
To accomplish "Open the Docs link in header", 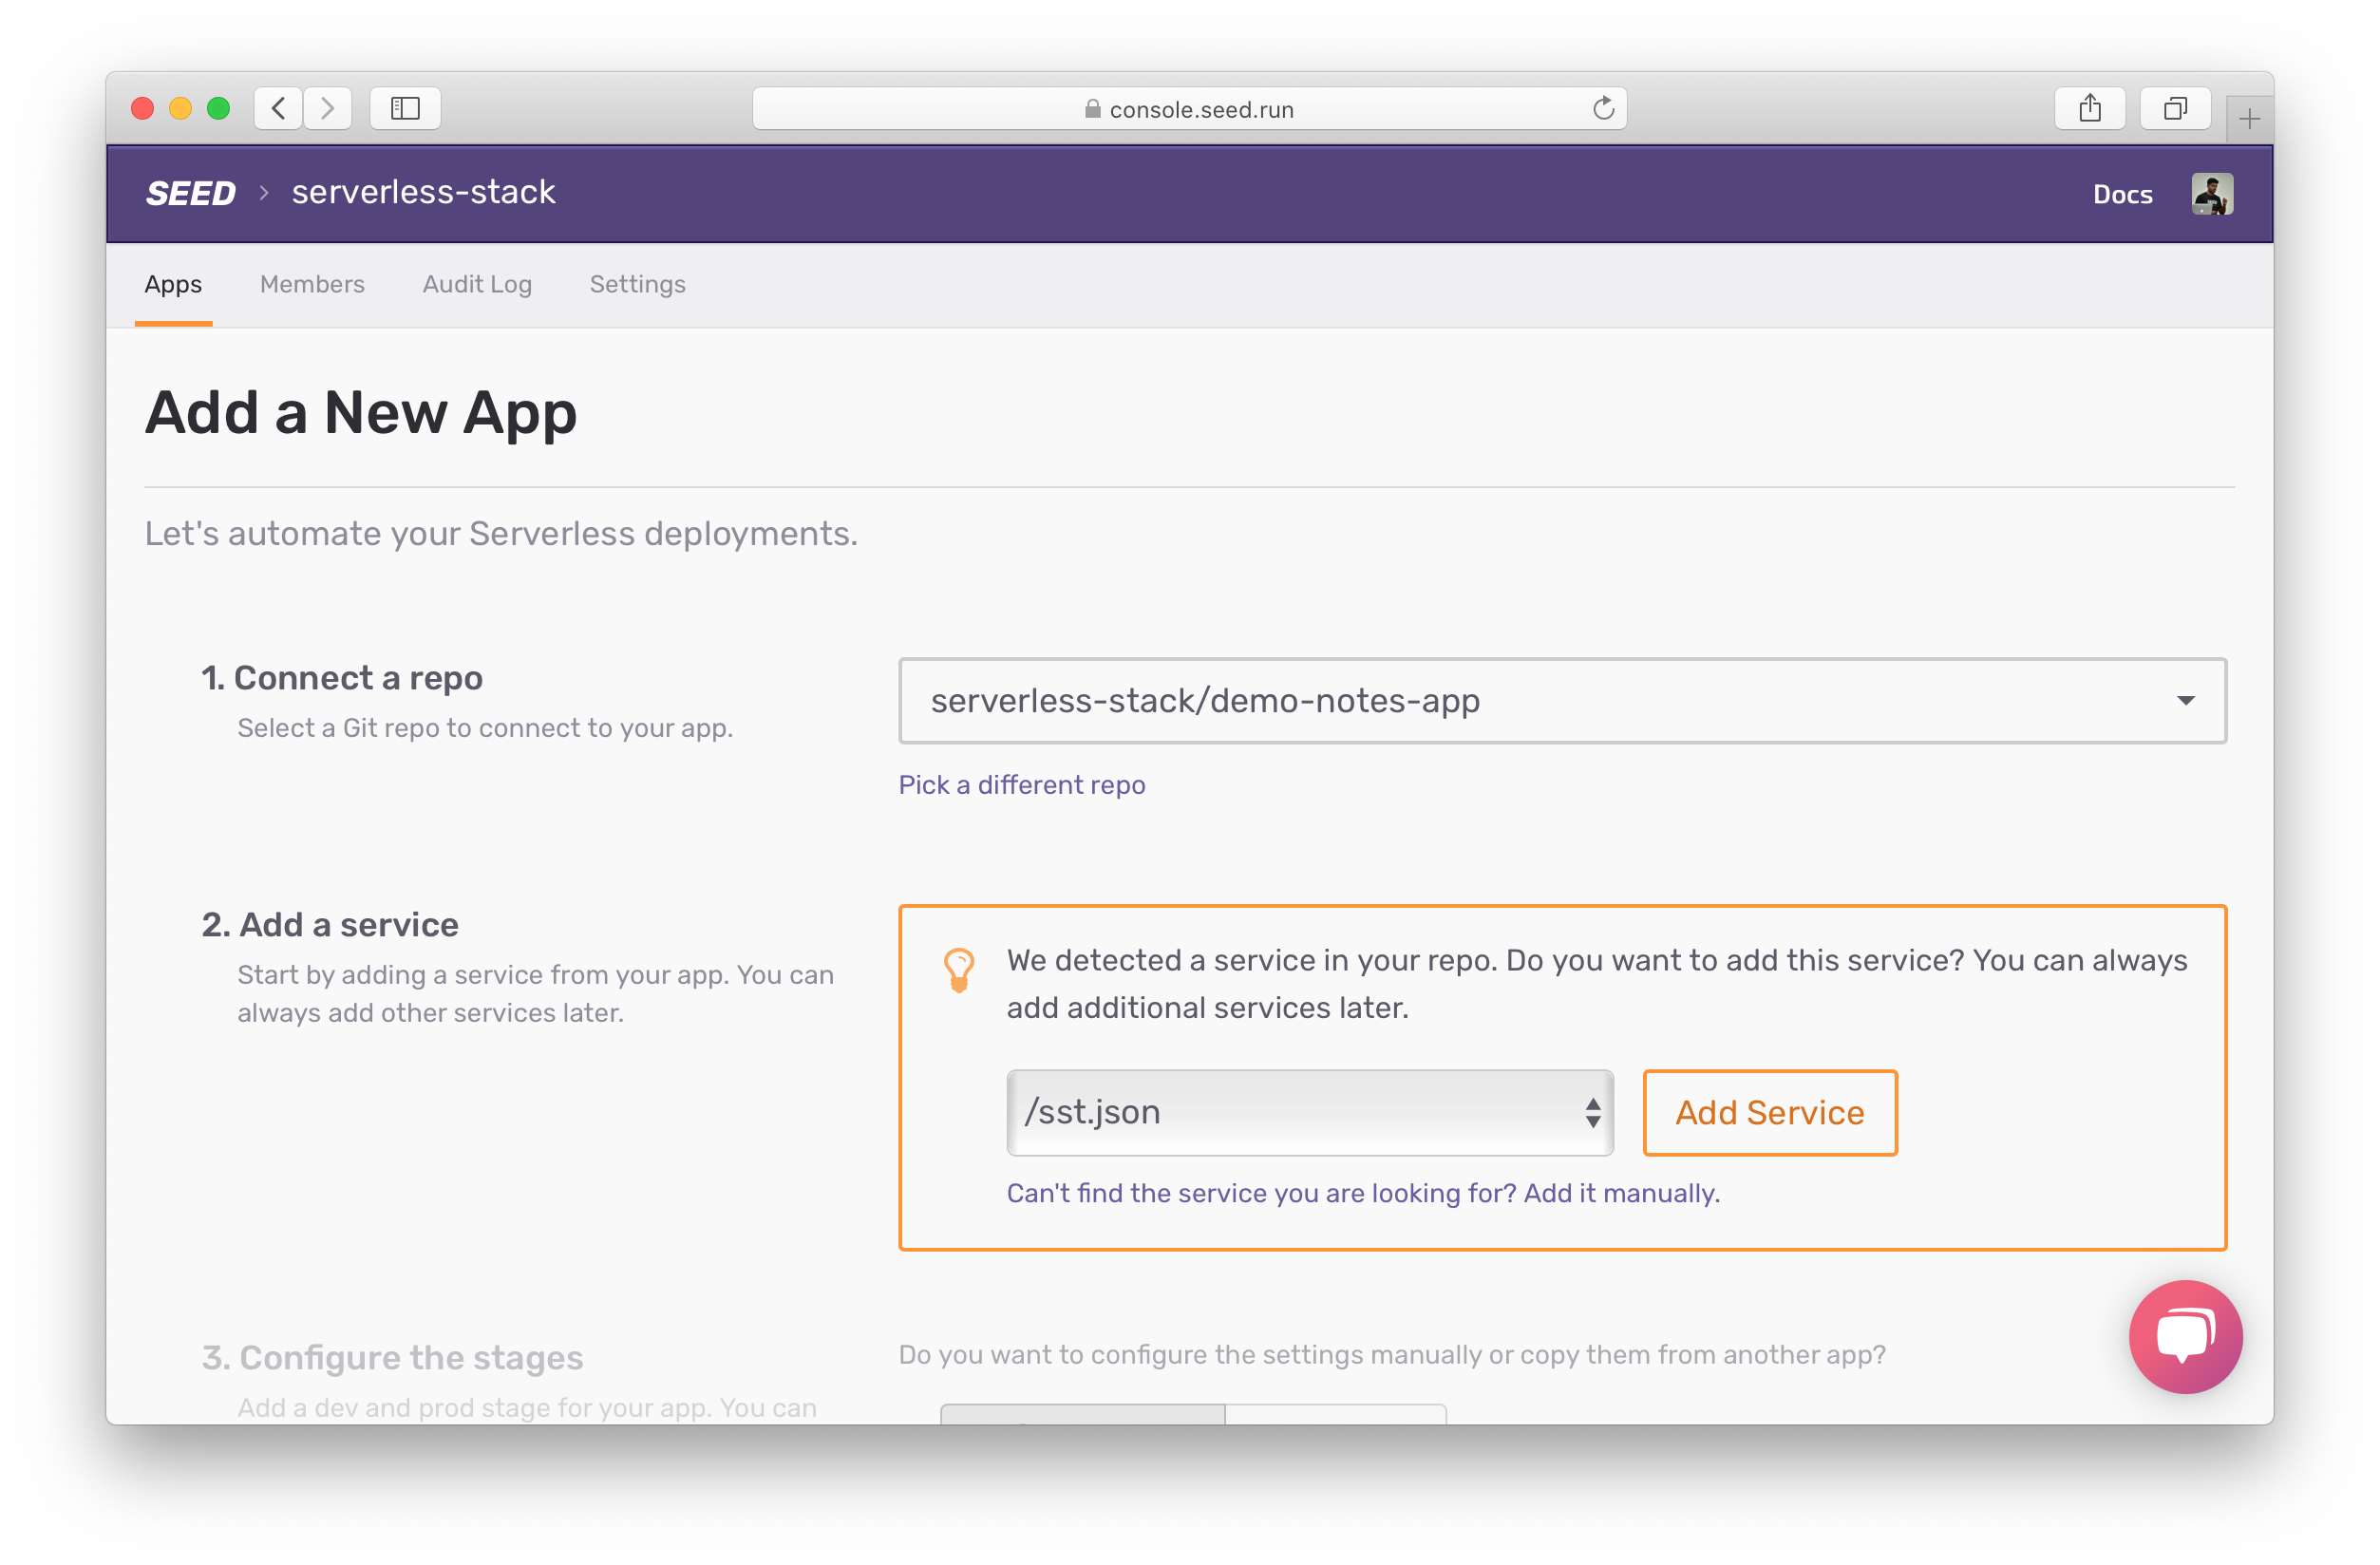I will [x=2122, y=194].
